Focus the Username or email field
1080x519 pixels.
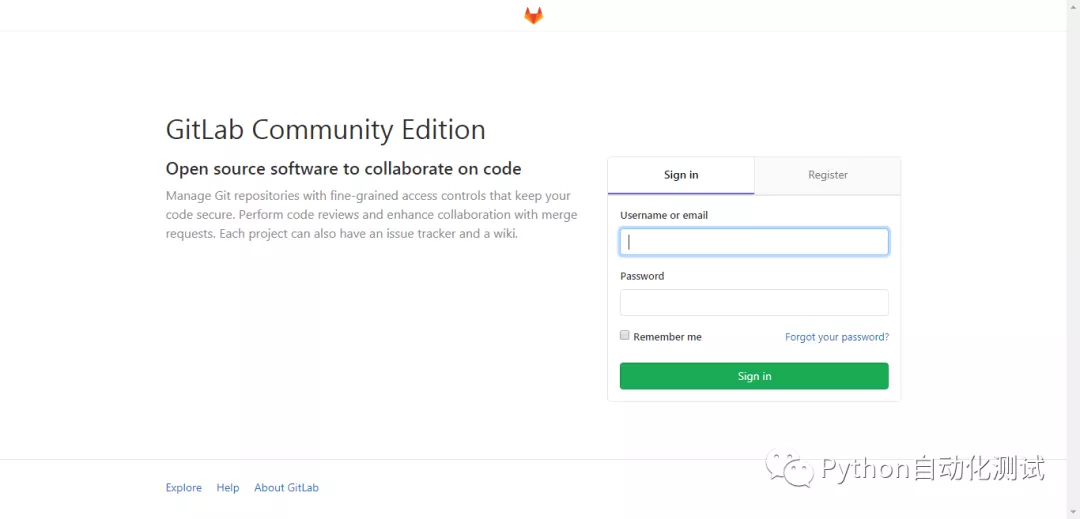pos(754,242)
